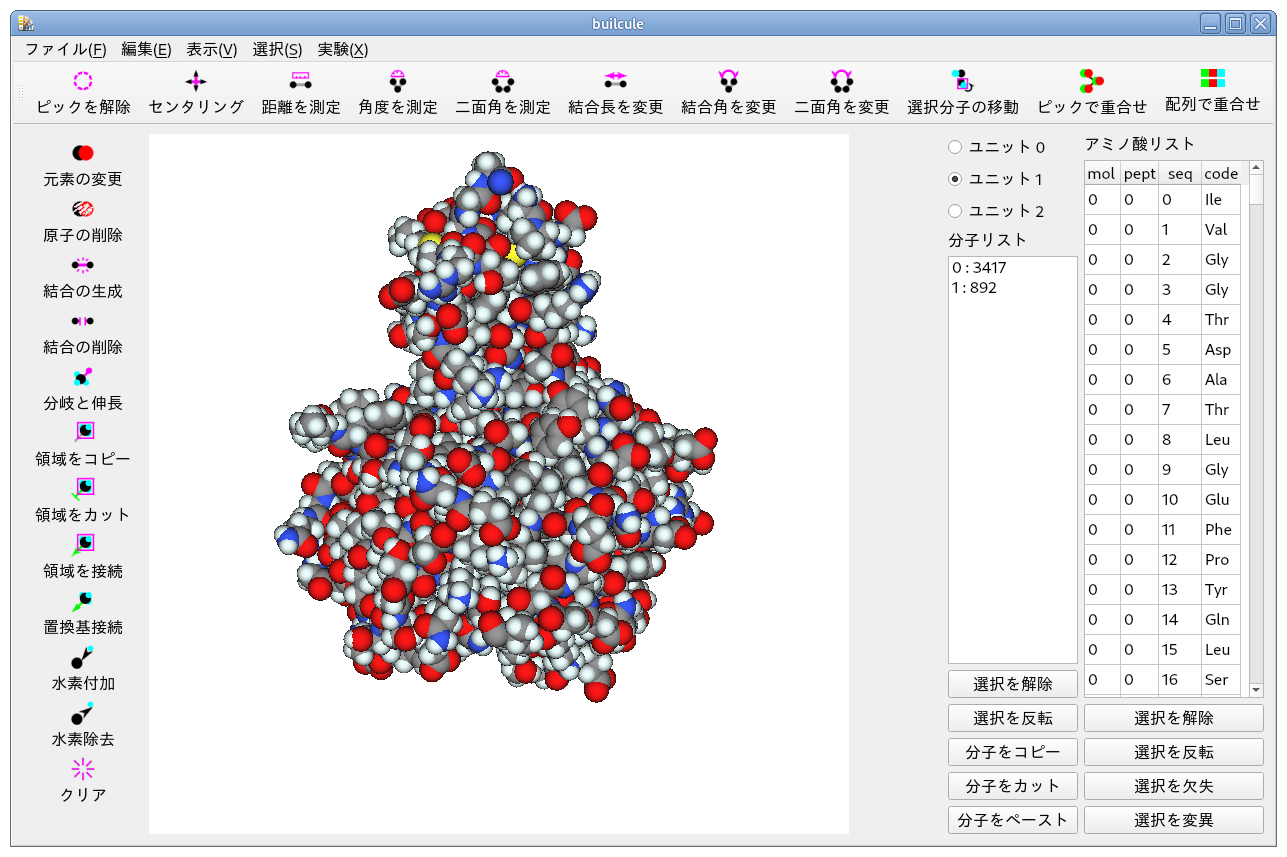Open the 実験(X) menu
This screenshot has width=1287, height=857.
[x=342, y=49]
